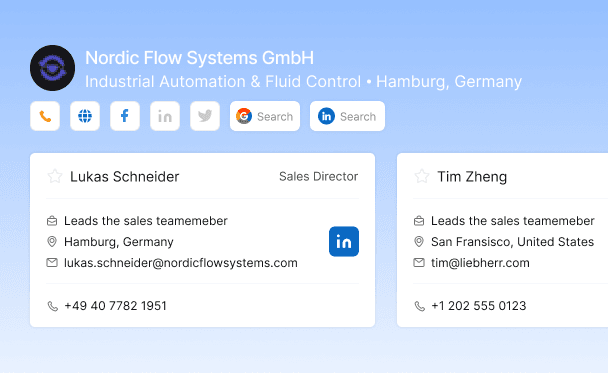This screenshot has width=608, height=373.
Task: Click the Google Search button
Action: click(265, 116)
